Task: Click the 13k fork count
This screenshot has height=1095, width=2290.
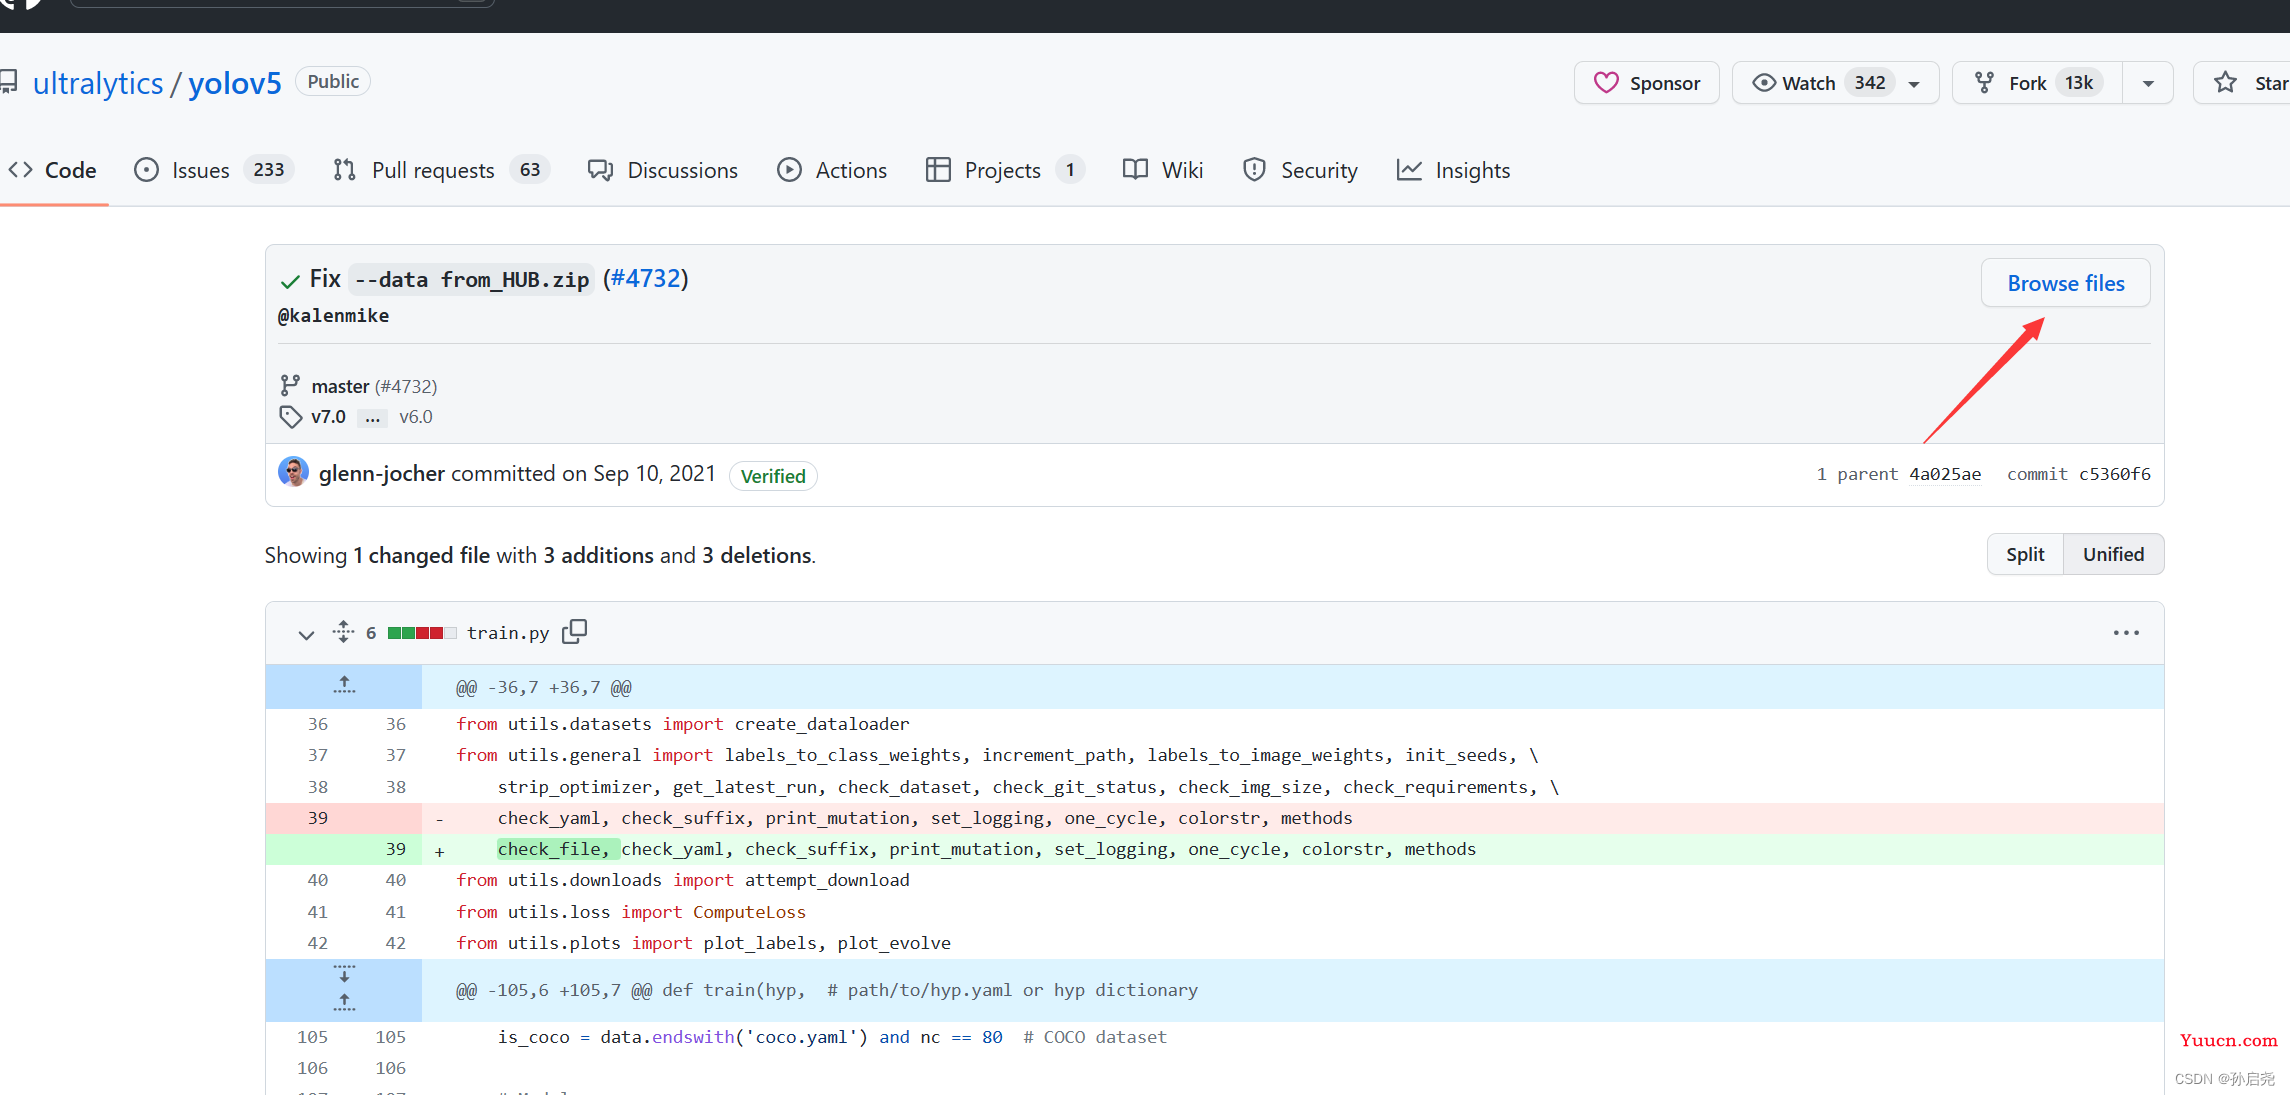Action: 2080,83
